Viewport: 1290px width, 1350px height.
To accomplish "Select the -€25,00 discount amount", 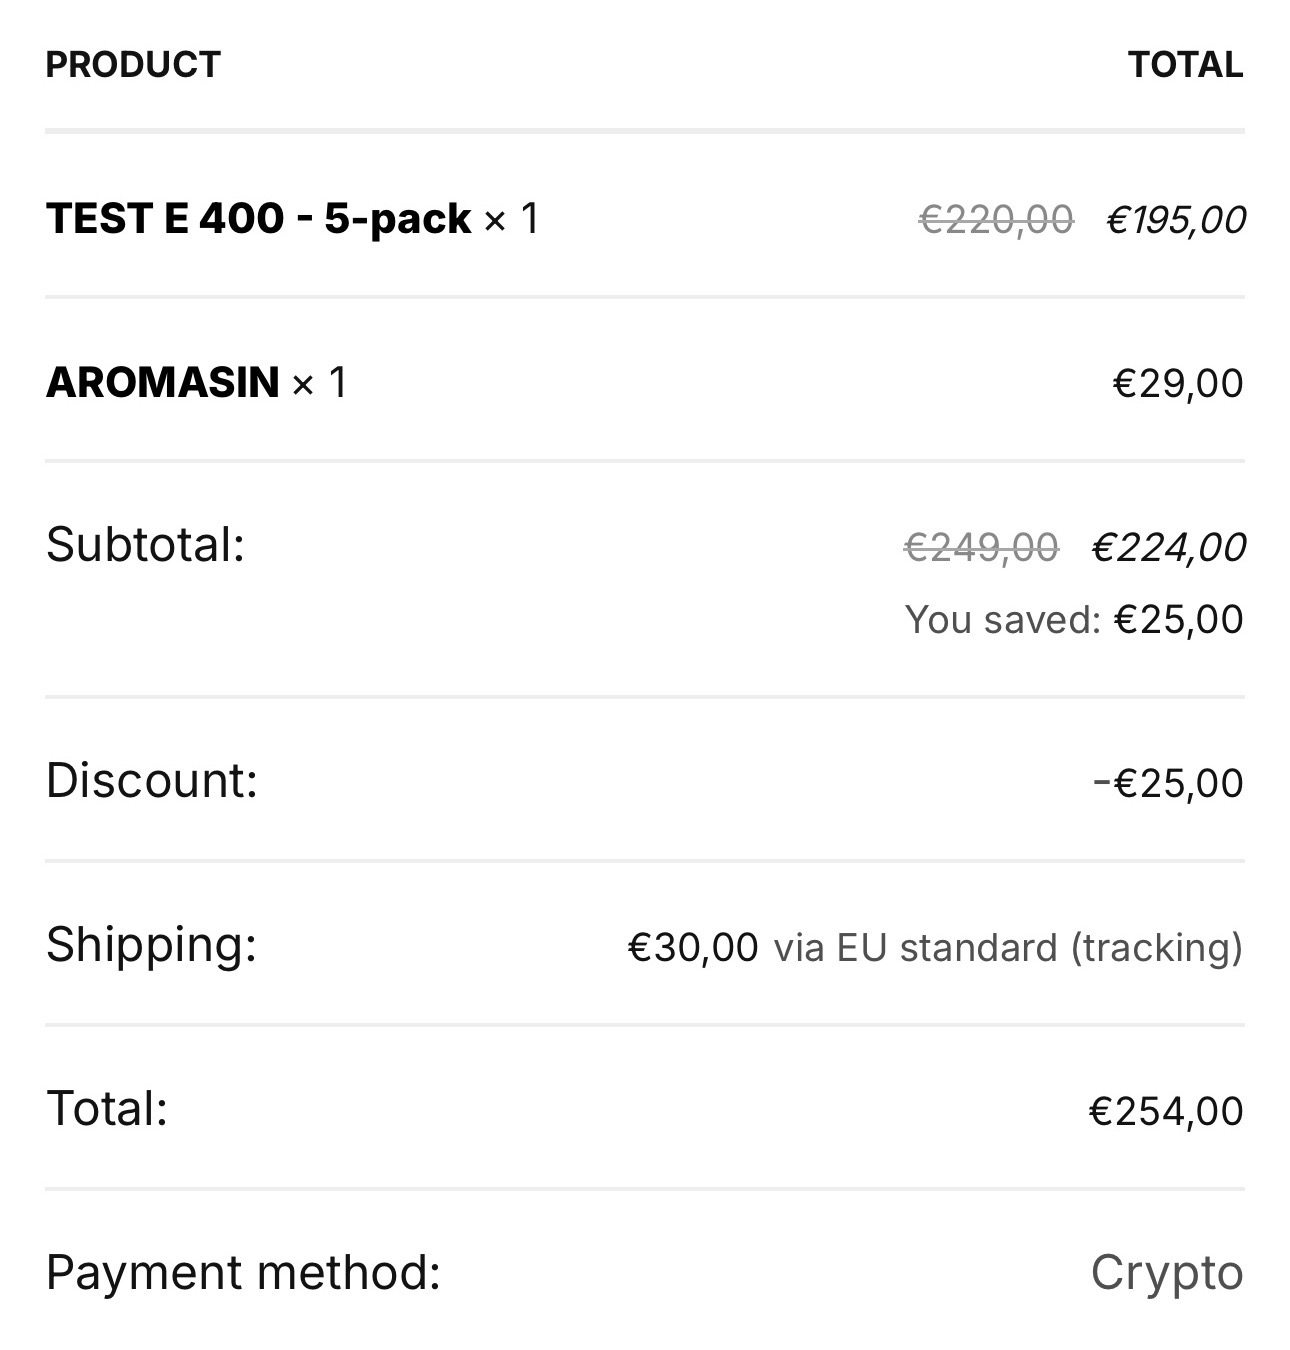I will (1167, 783).
